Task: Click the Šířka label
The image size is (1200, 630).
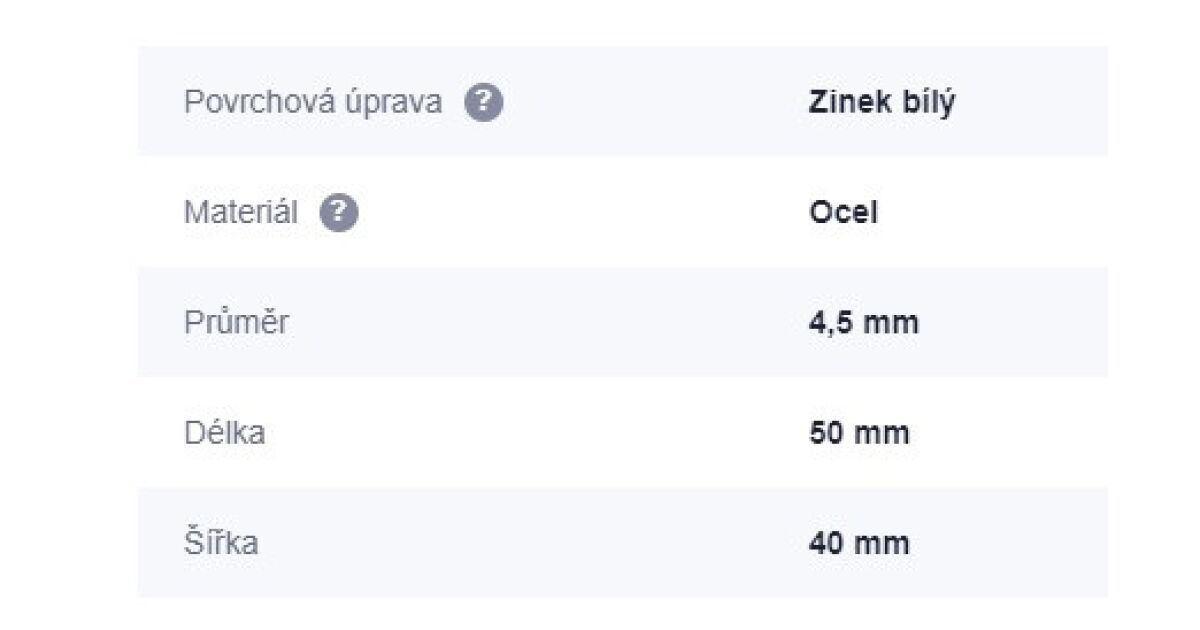Action: pos(220,544)
